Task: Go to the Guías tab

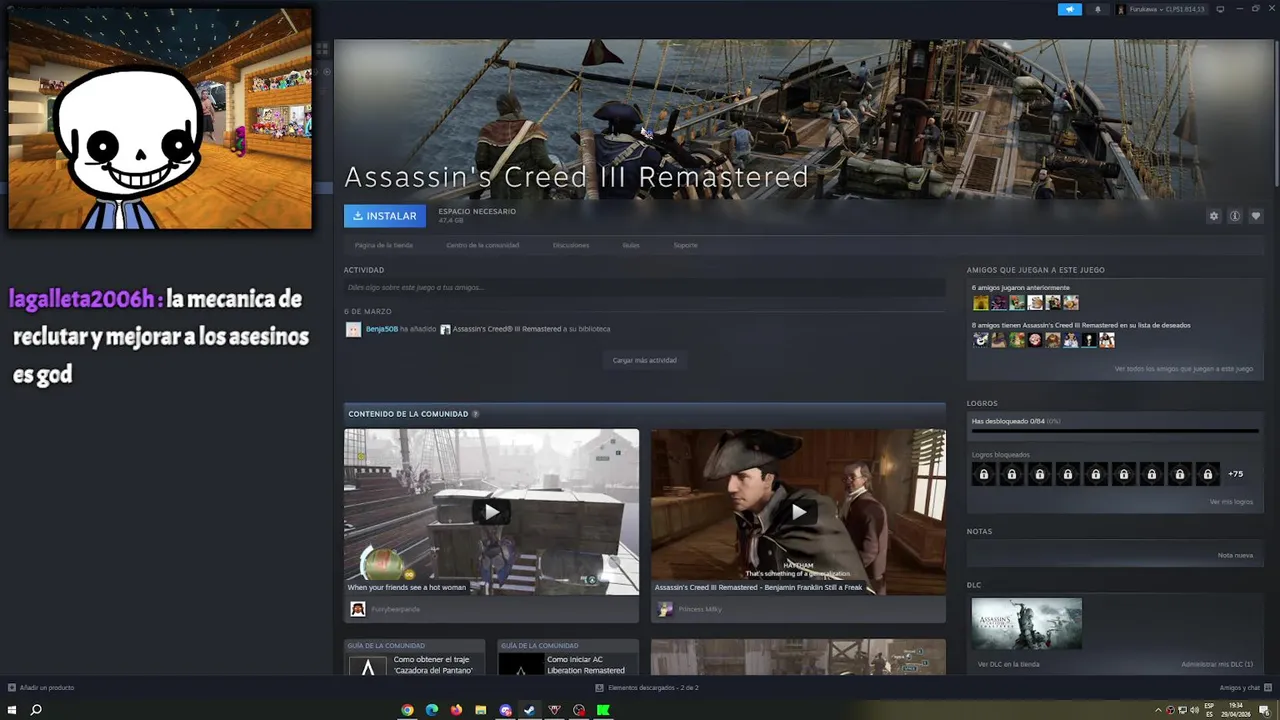Action: coord(631,245)
